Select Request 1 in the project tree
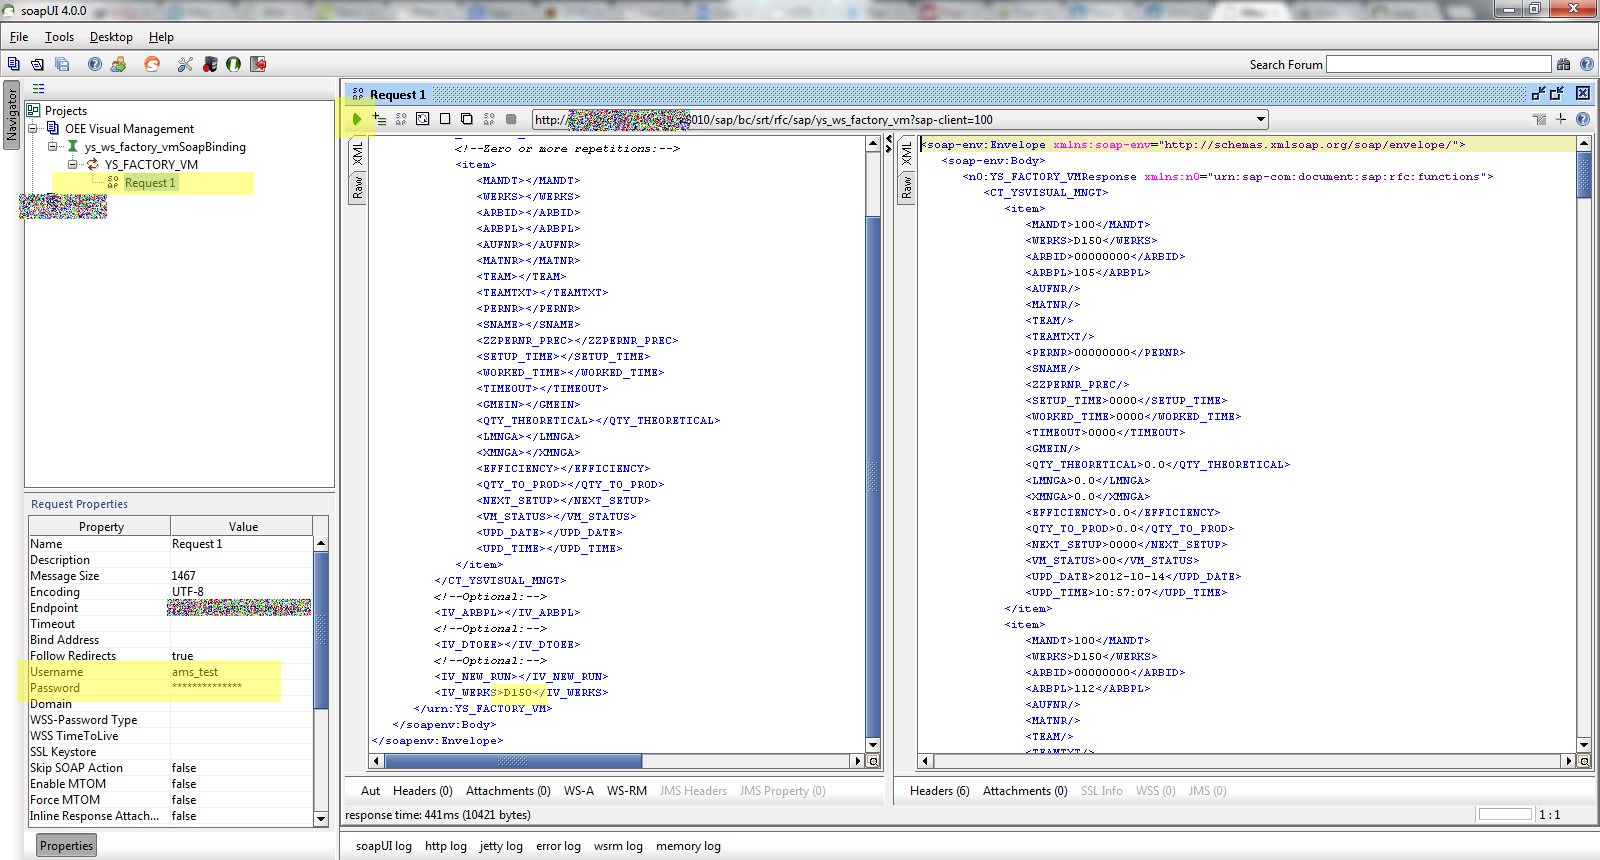 pyautogui.click(x=149, y=183)
